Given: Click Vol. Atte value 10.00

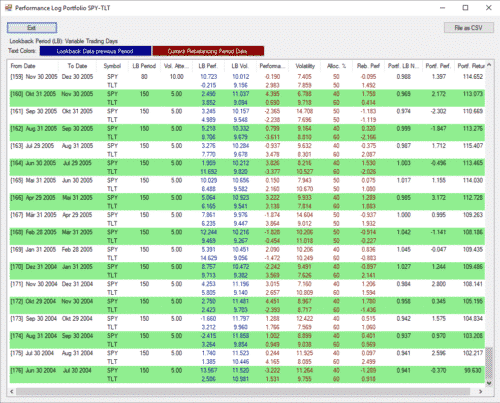Looking at the screenshot, I should click(177, 77).
